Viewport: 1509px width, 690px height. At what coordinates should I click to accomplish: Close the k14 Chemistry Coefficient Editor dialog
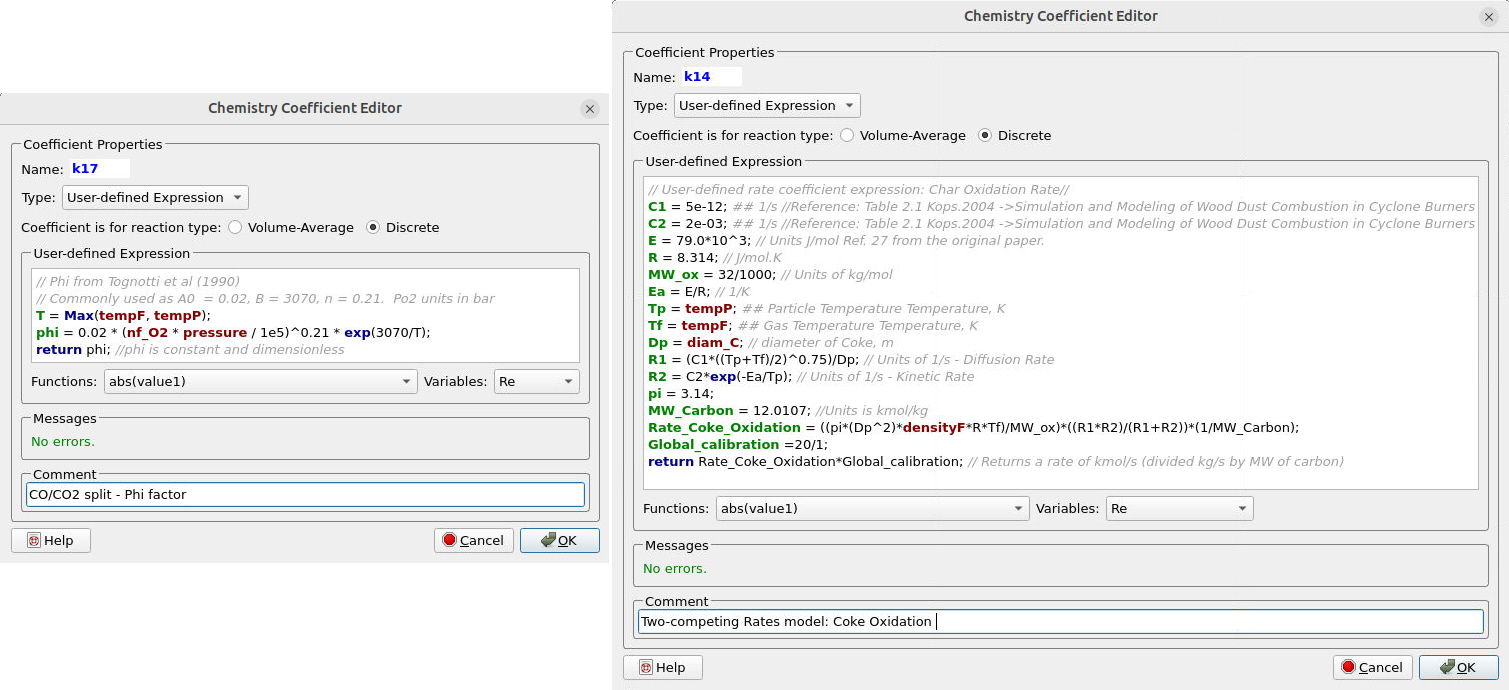(1489, 17)
